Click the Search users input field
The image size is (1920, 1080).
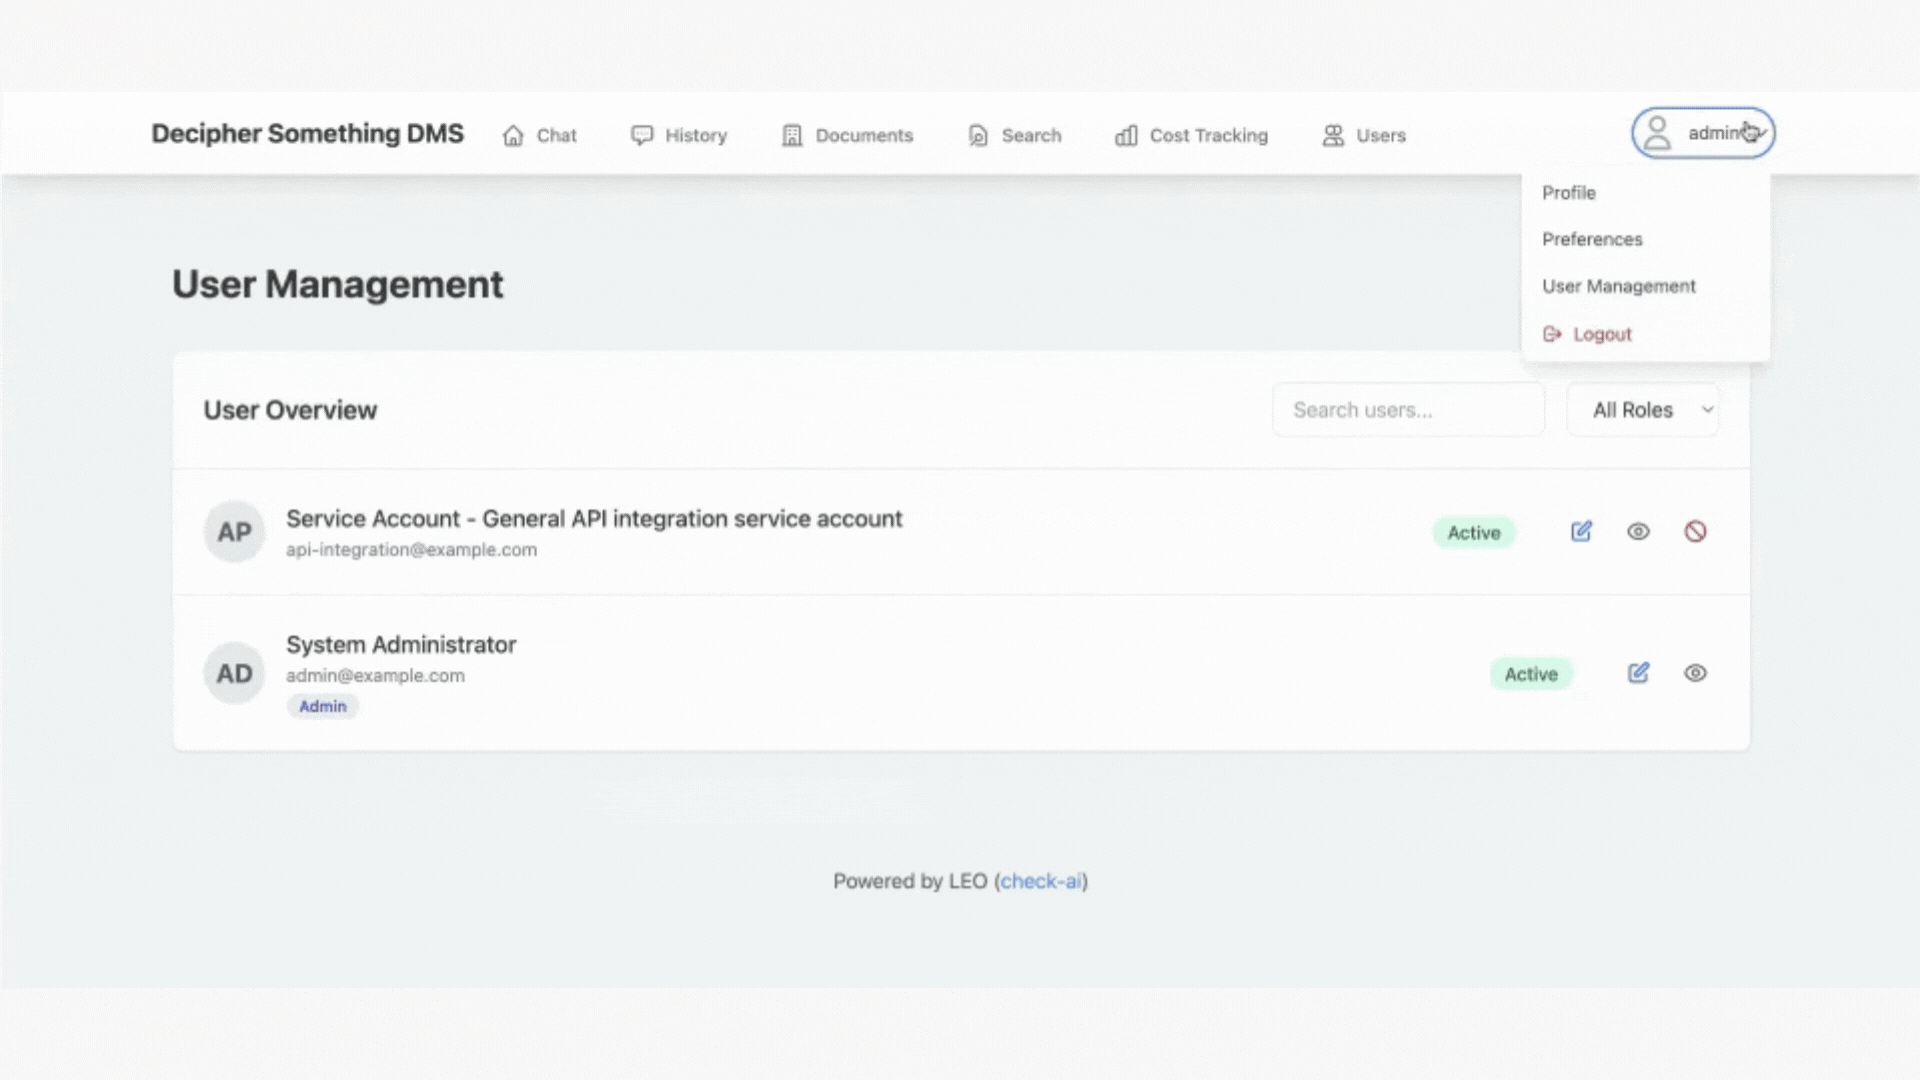click(x=1408, y=409)
